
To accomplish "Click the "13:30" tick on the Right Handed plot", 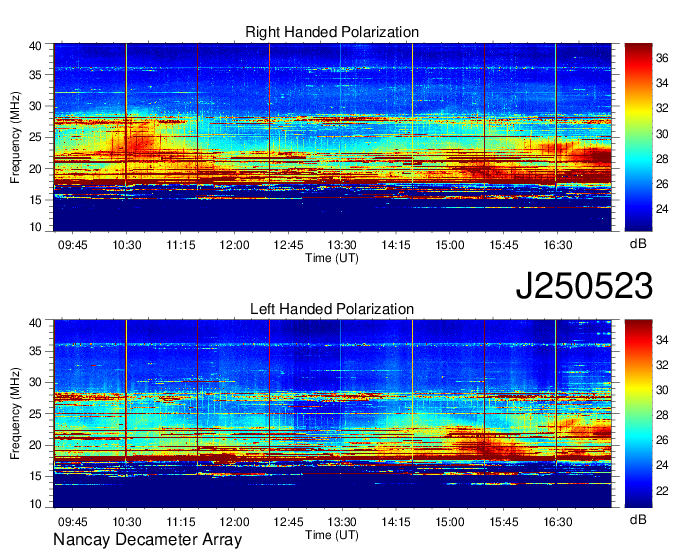I will (x=342, y=245).
